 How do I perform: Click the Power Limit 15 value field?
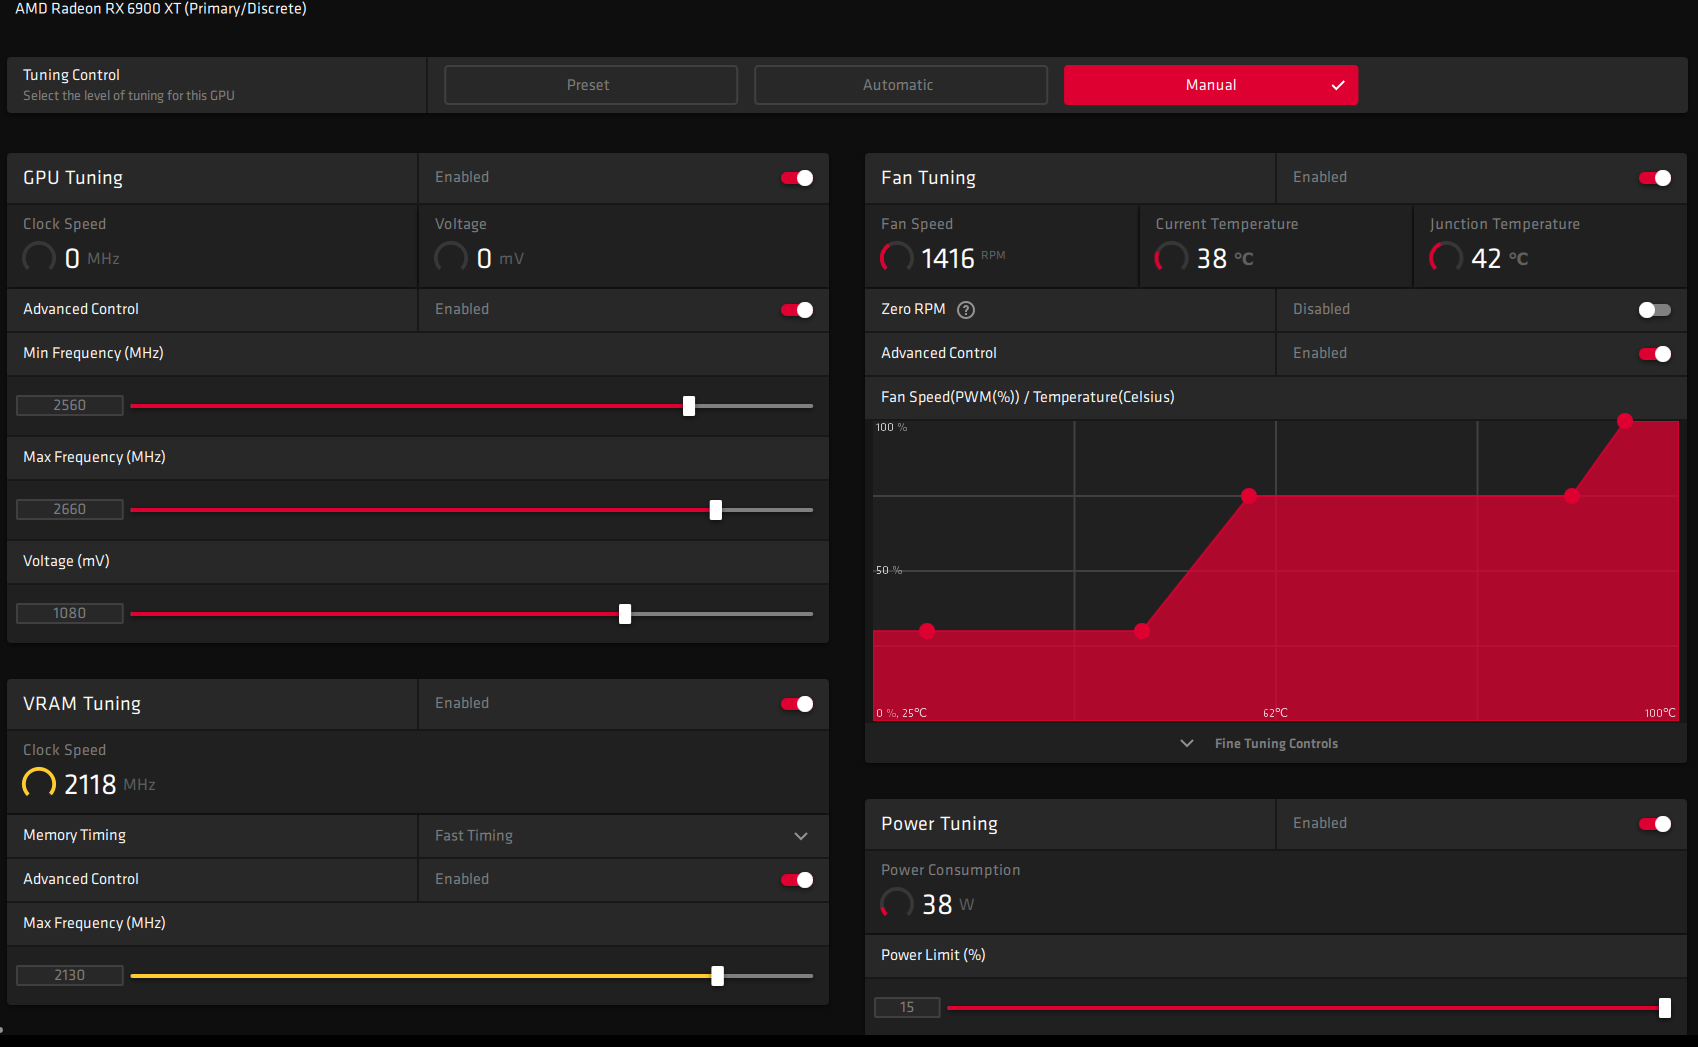pos(907,1007)
